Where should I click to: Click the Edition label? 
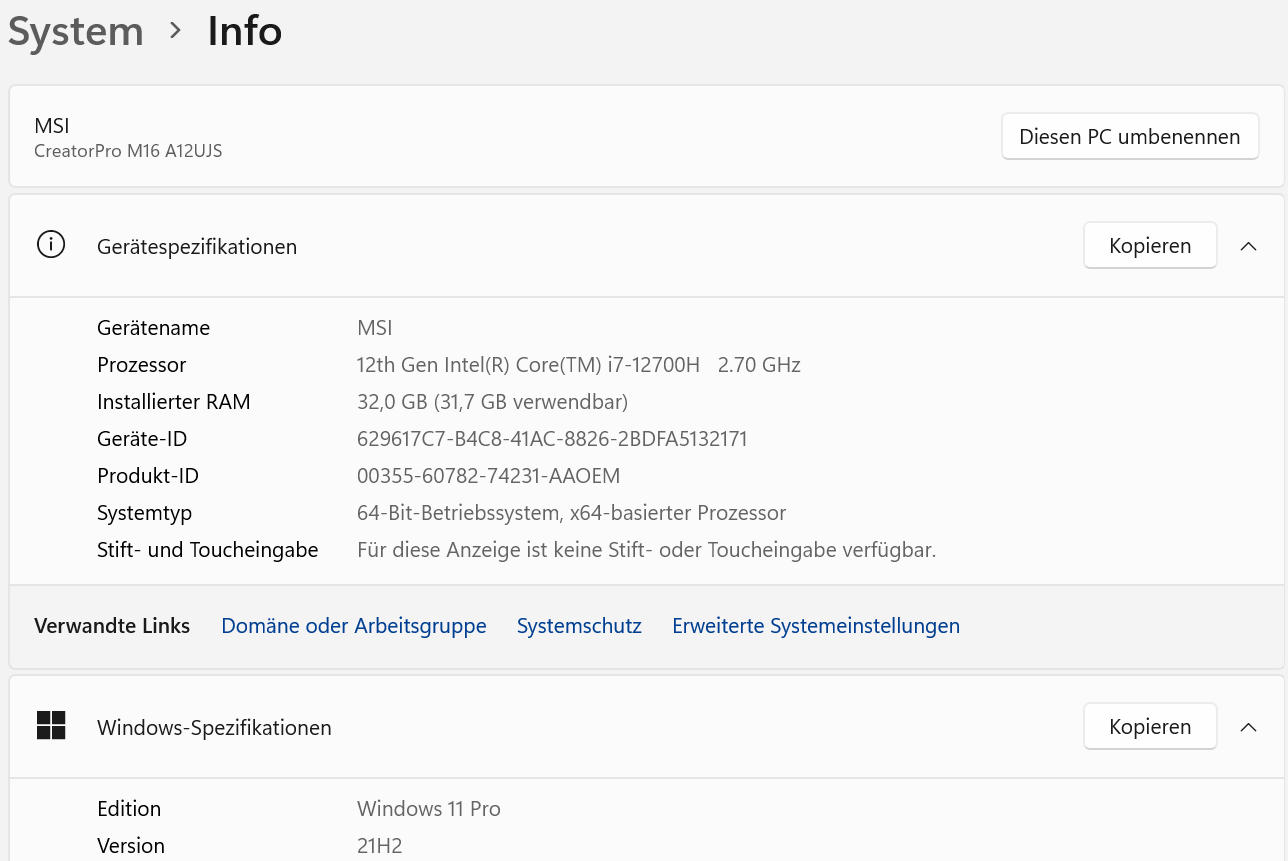pyautogui.click(x=129, y=809)
